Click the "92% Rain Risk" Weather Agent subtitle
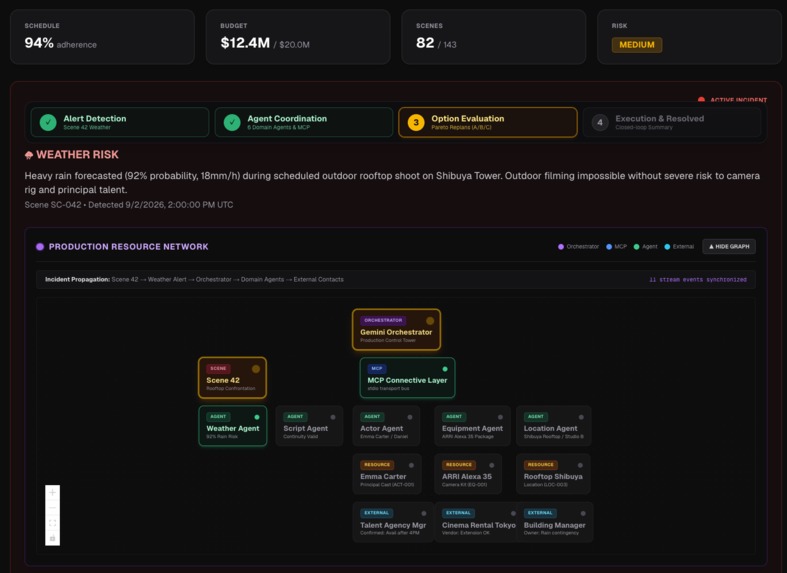This screenshot has height=573, width=787. (222, 437)
